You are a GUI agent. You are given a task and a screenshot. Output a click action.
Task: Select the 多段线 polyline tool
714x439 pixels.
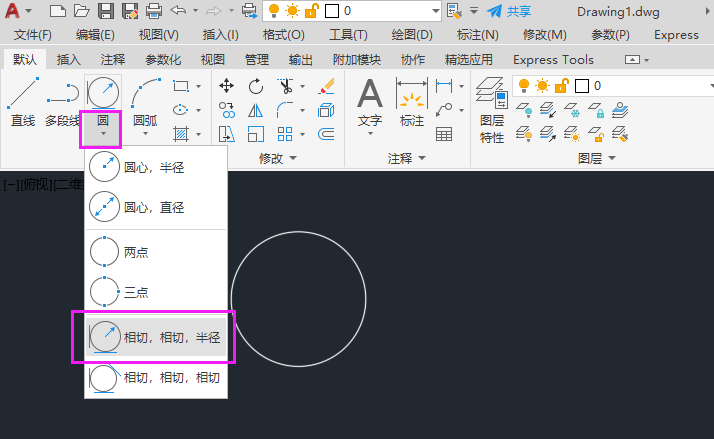point(62,102)
